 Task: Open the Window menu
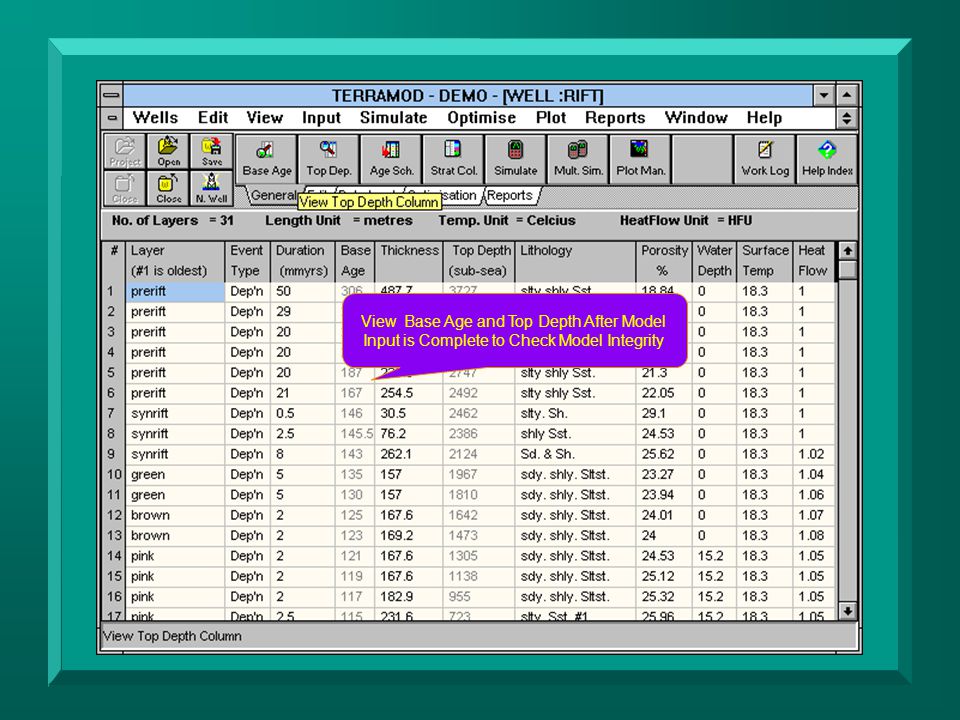(x=696, y=118)
